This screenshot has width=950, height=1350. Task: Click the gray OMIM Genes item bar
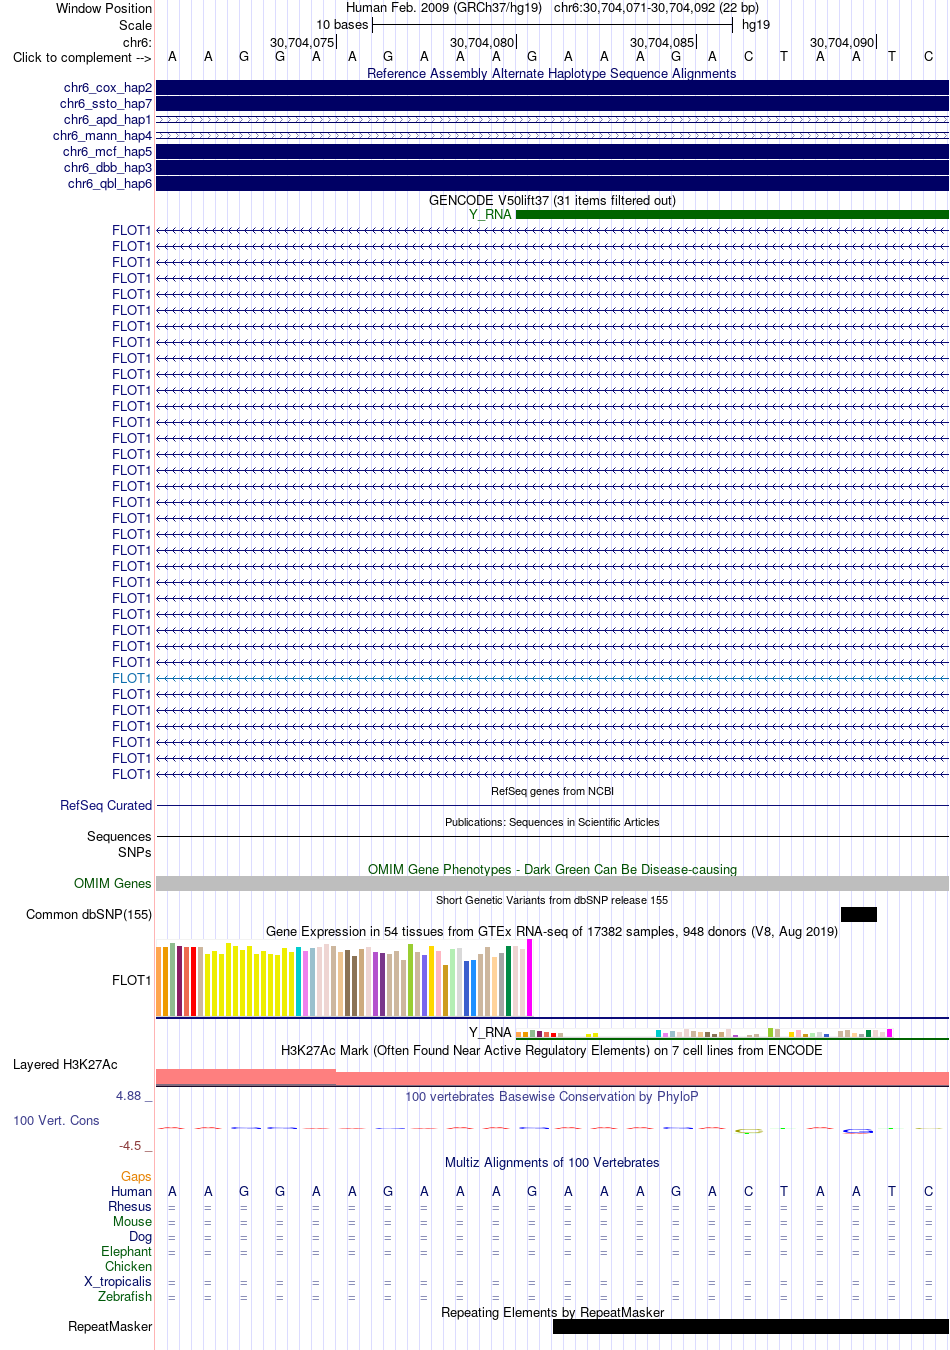click(x=552, y=884)
